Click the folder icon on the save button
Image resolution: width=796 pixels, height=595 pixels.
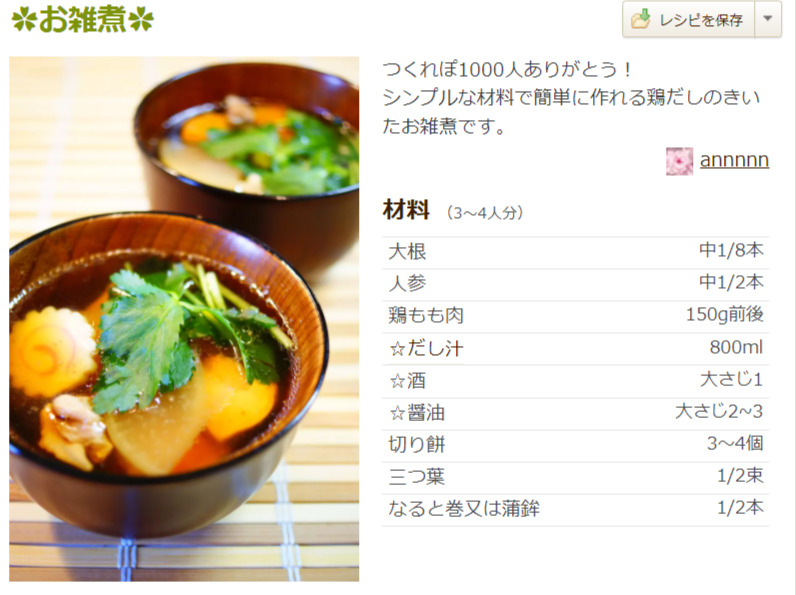[641, 19]
